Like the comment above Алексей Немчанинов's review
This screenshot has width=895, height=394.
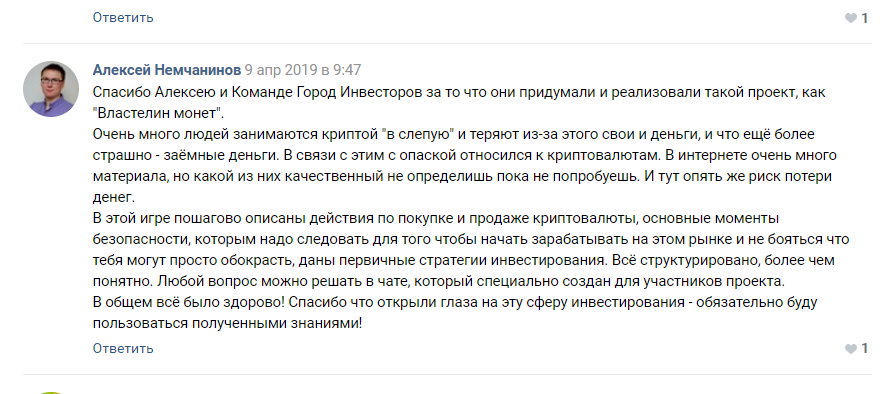point(850,18)
